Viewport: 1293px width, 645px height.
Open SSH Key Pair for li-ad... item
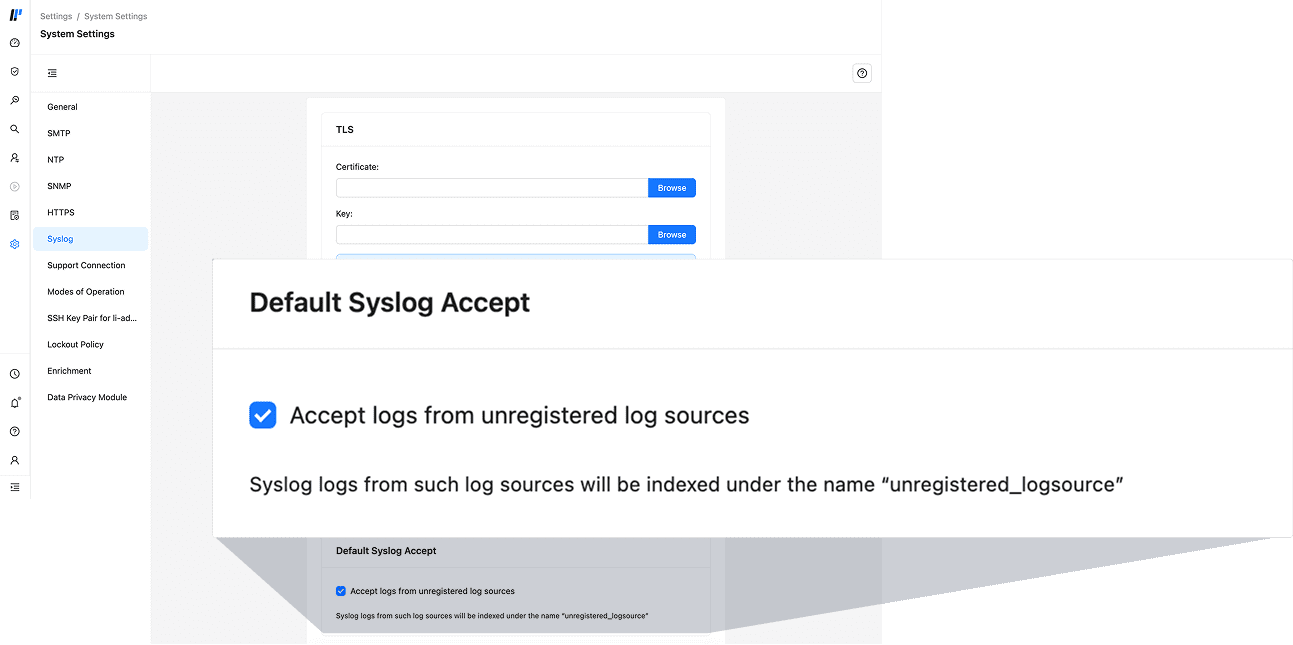(90, 318)
